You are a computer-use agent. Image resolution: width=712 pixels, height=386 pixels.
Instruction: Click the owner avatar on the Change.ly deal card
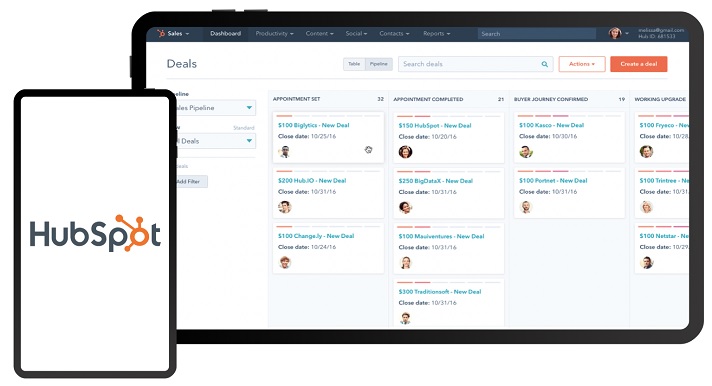285,262
